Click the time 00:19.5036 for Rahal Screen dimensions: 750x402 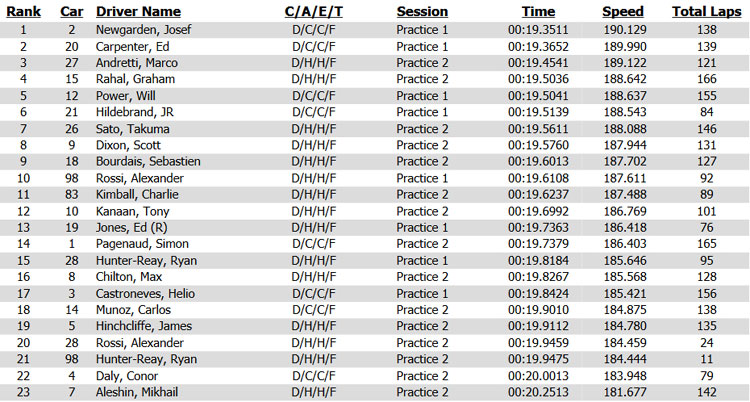[538, 79]
